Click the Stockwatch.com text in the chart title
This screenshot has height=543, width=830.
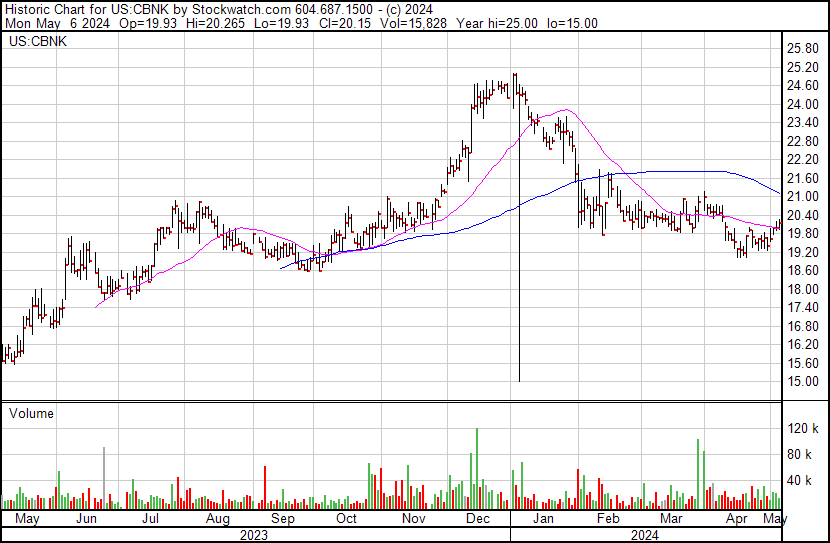point(241,9)
